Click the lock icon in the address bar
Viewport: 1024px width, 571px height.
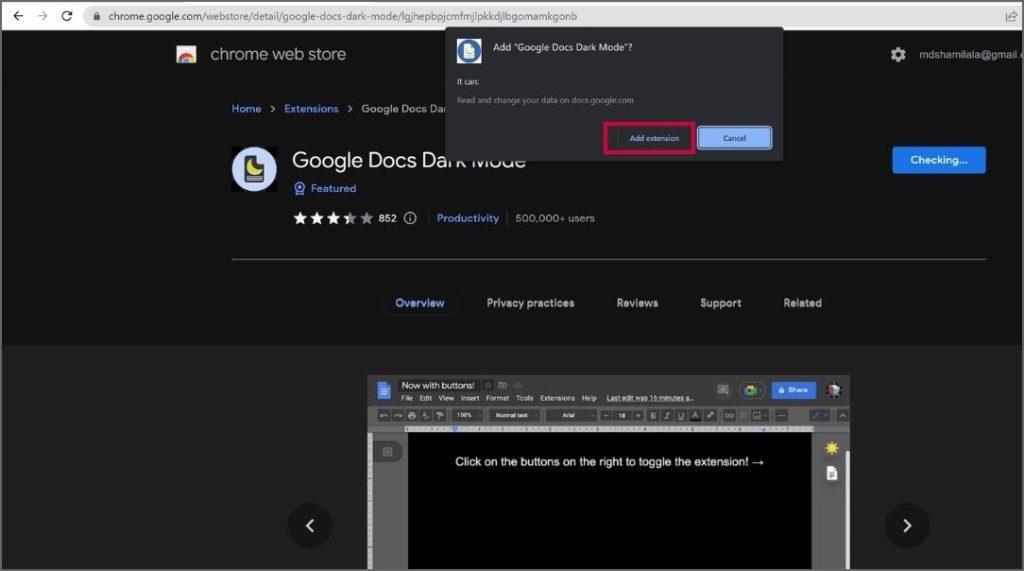point(97,16)
